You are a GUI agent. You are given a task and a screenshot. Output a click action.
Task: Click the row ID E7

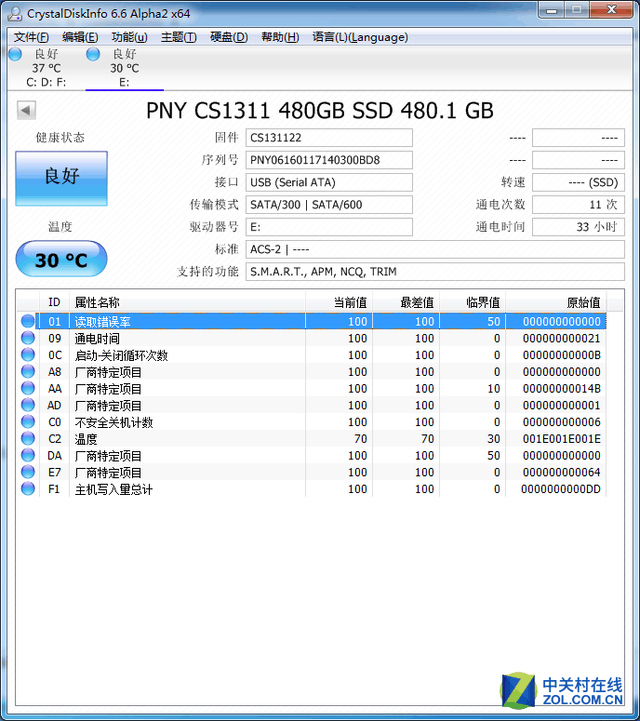(54, 472)
